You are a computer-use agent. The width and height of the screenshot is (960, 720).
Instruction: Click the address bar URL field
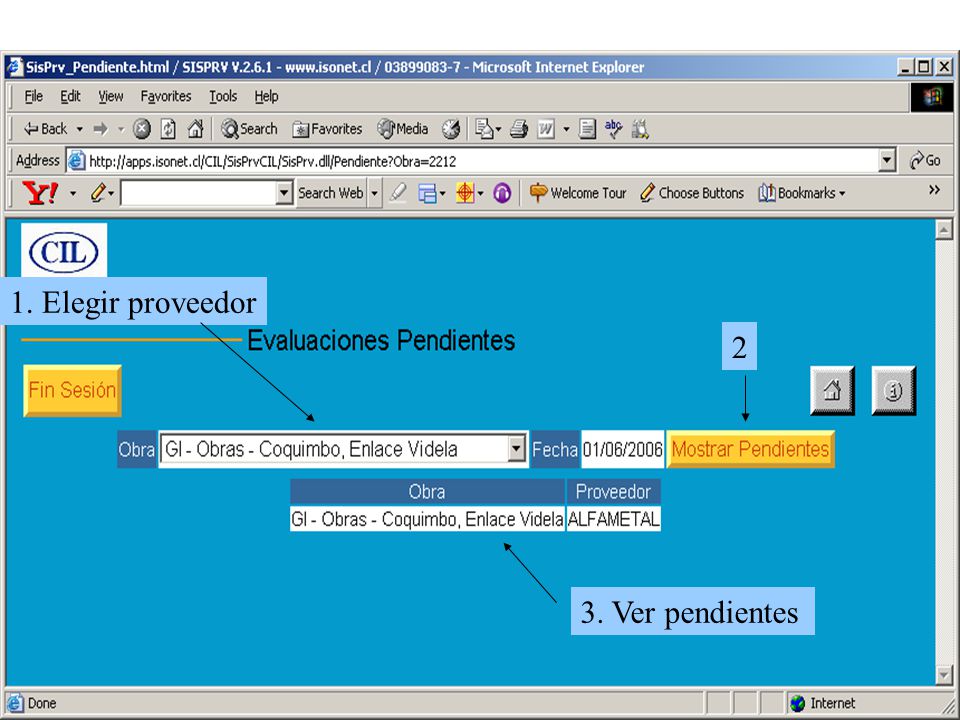point(473,162)
